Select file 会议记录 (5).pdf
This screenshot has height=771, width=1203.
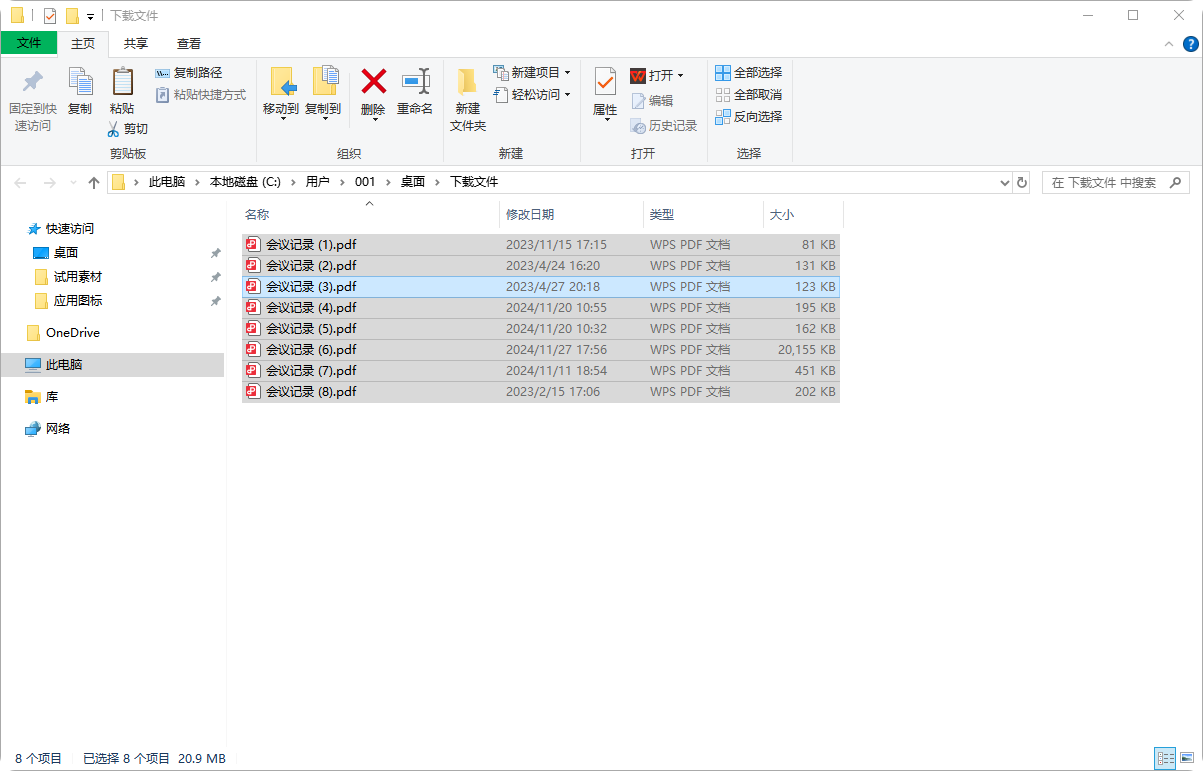(x=540, y=328)
